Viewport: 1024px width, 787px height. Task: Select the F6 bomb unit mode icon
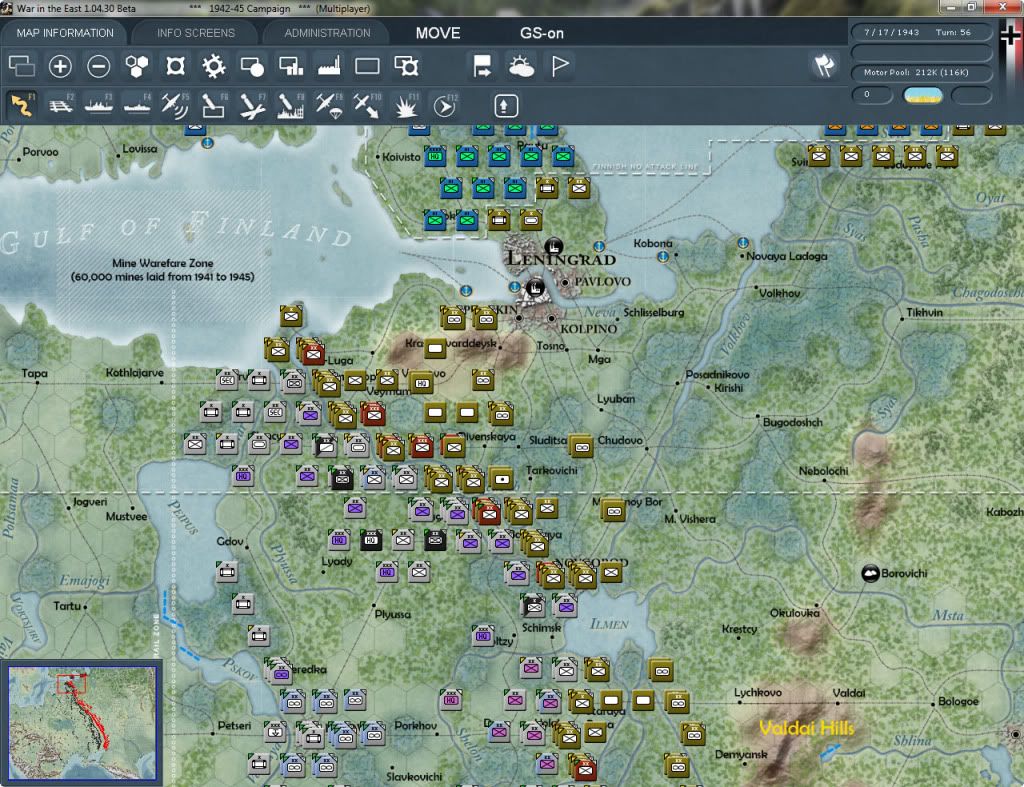click(x=214, y=105)
